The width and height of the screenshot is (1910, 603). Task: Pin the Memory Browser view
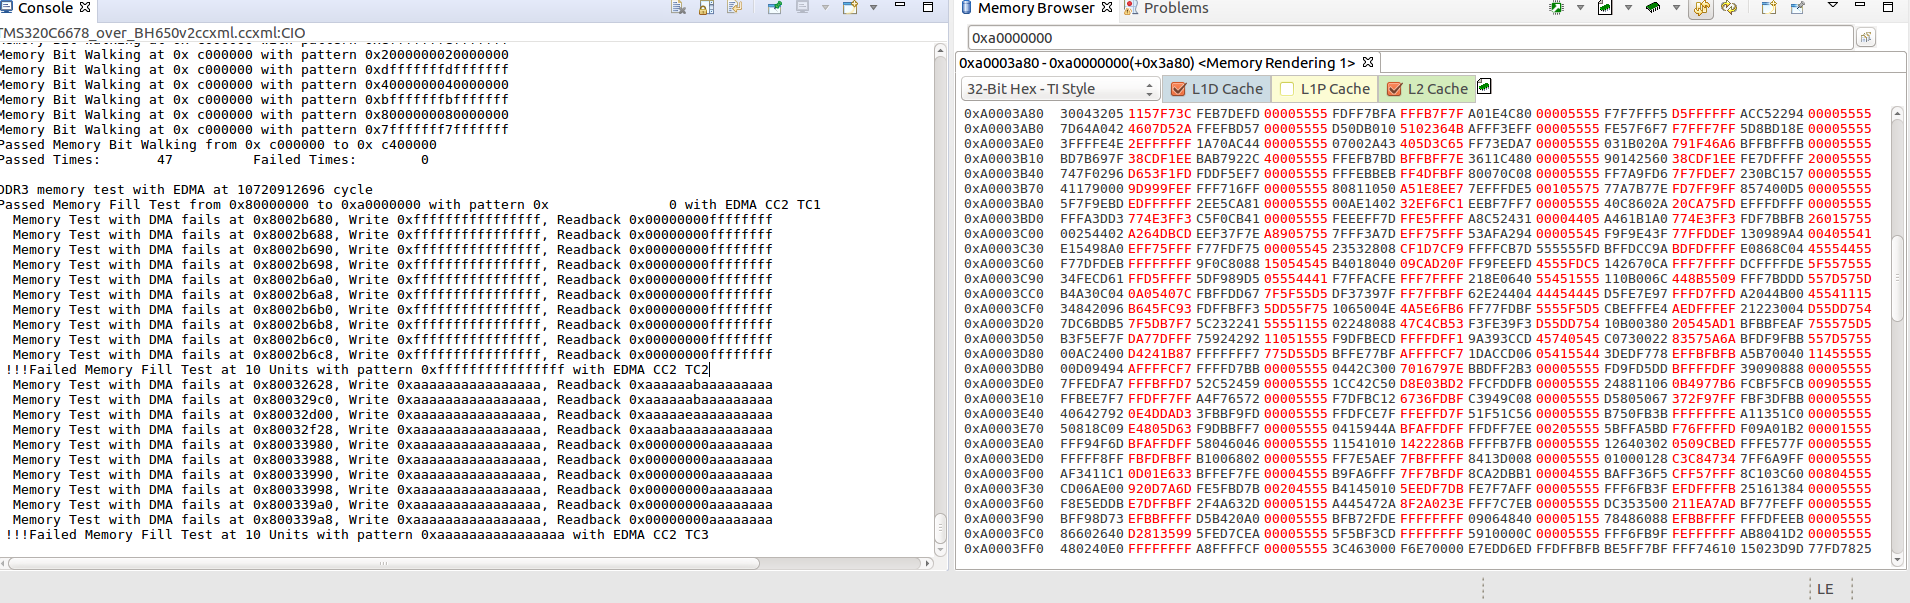1797,7
